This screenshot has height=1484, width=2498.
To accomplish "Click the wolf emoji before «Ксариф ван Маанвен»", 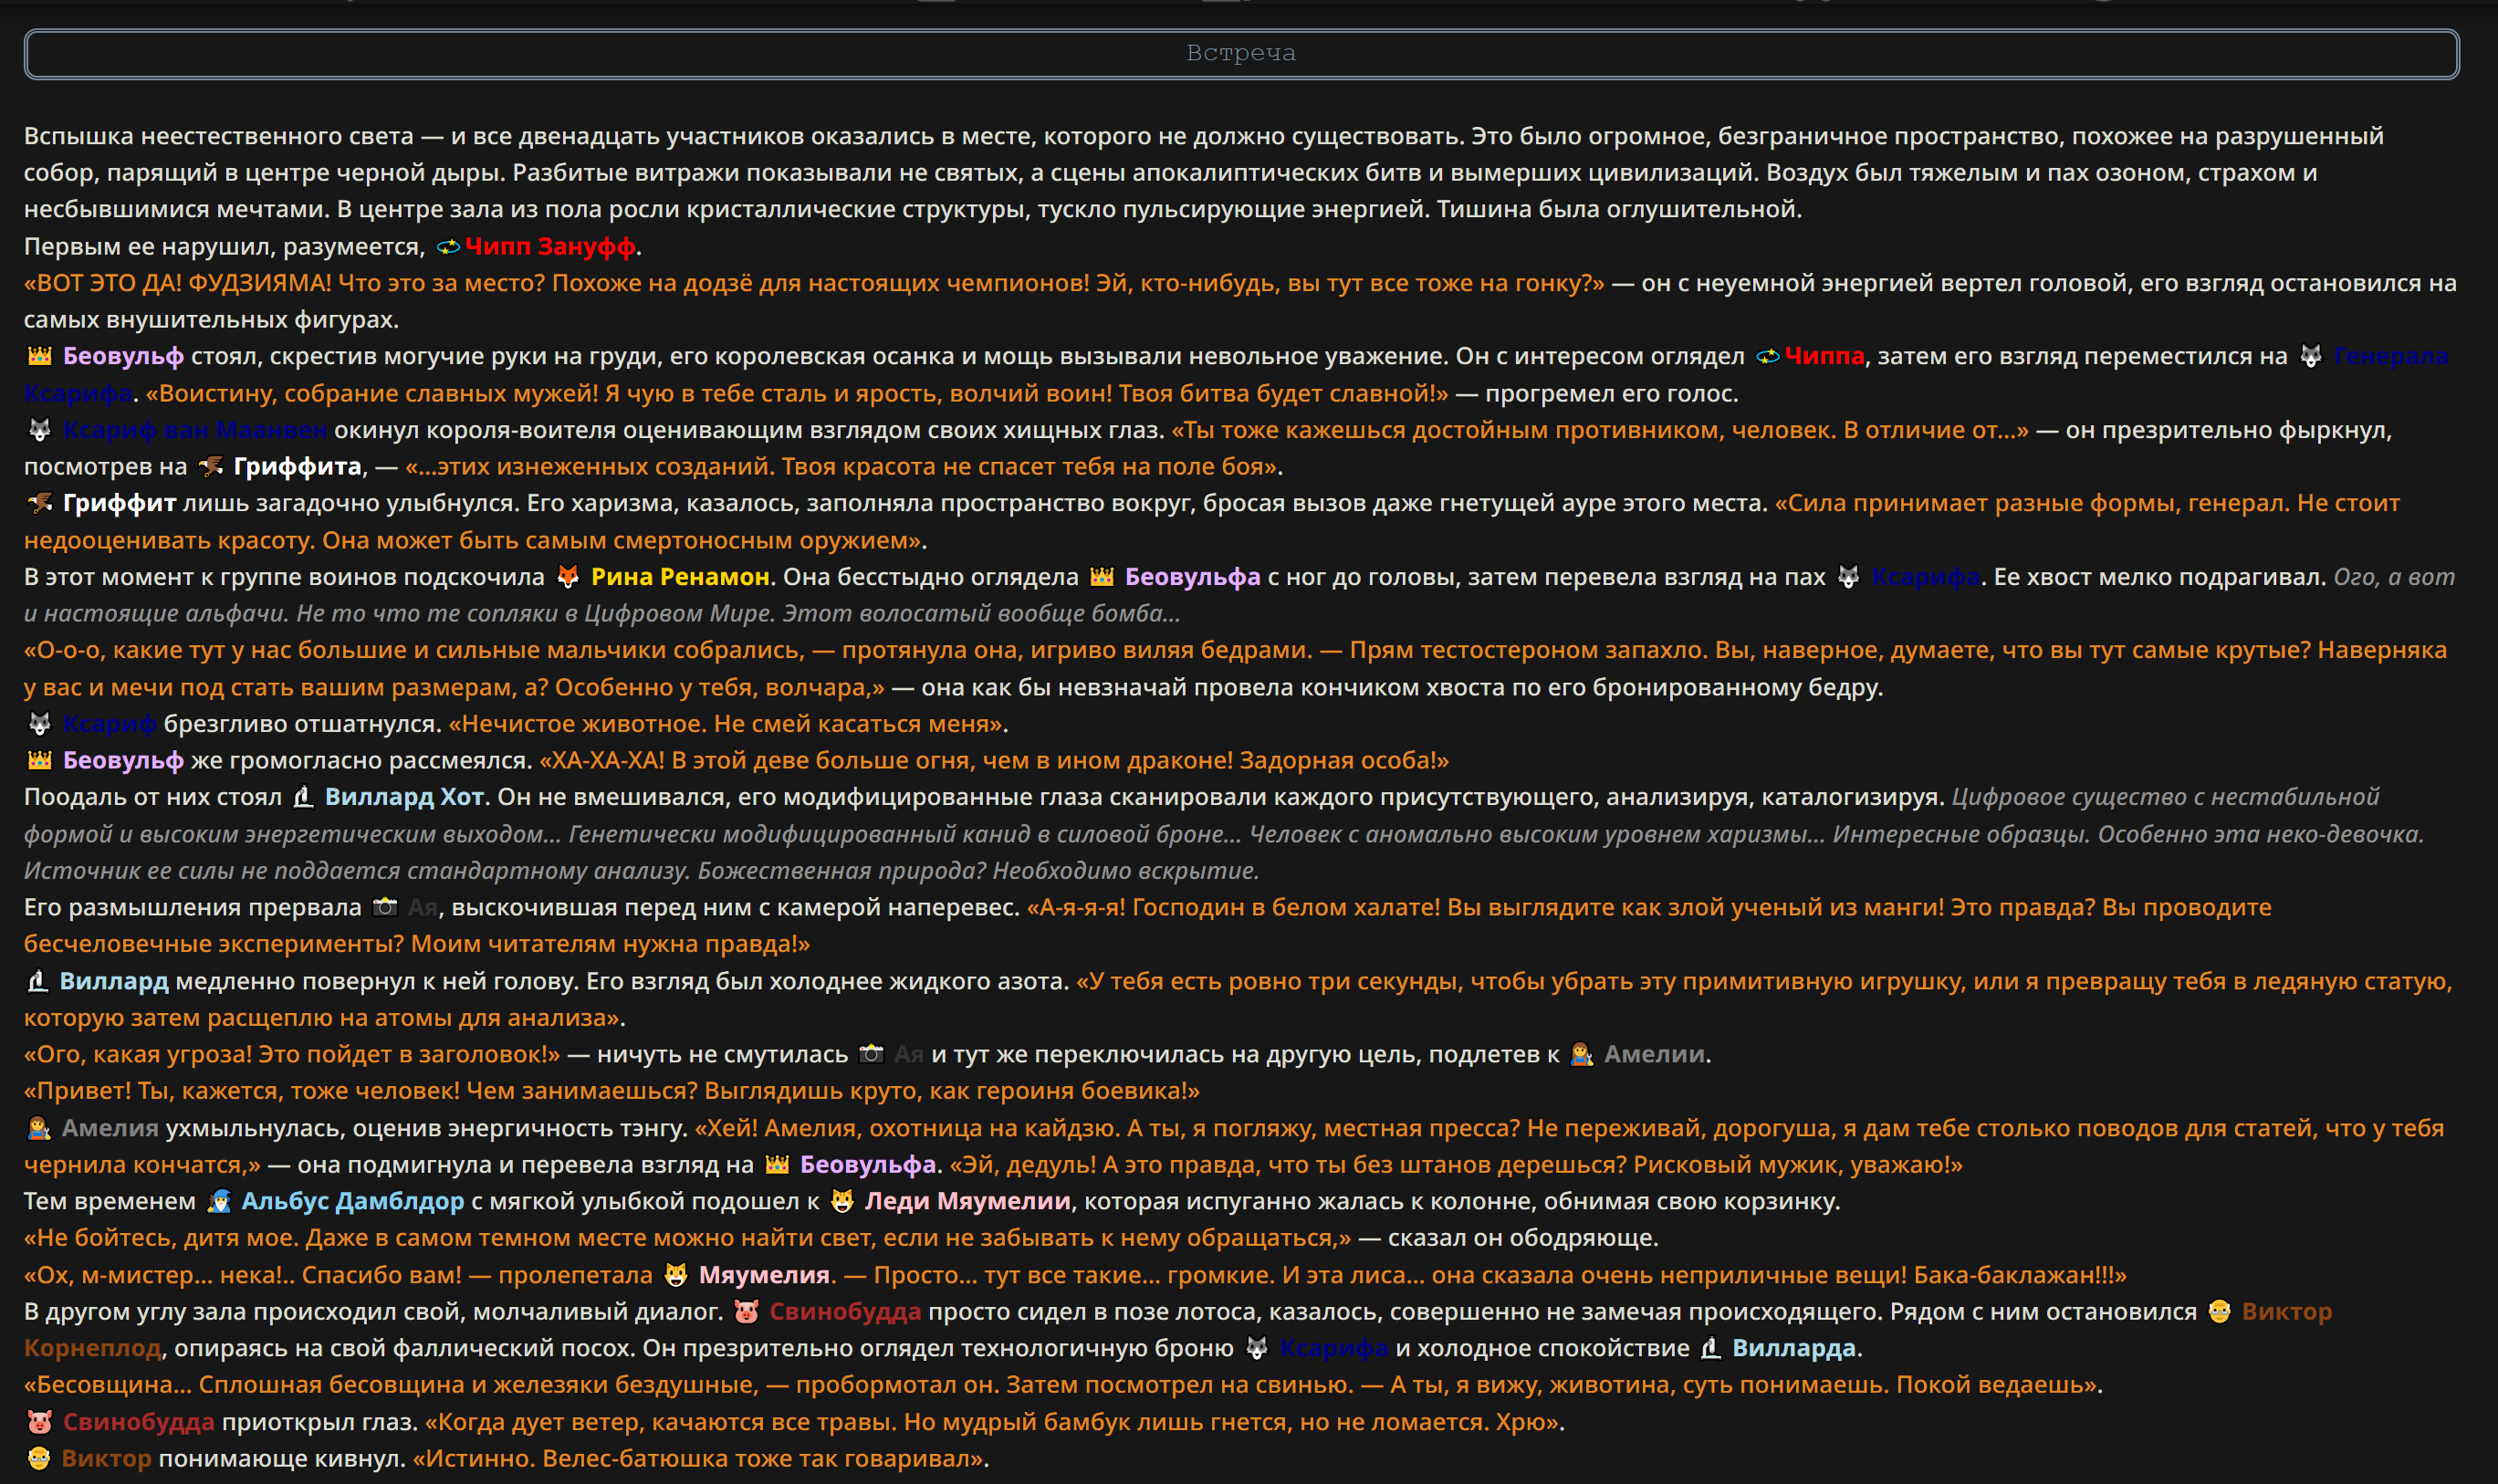I will click(x=39, y=430).
